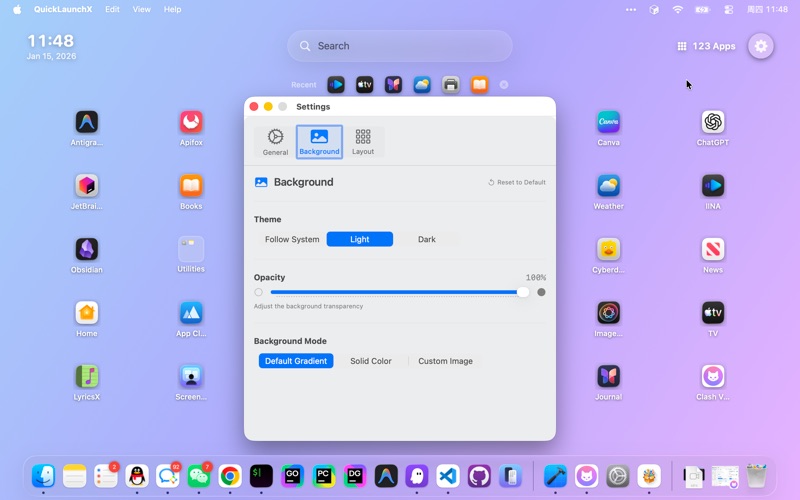The width and height of the screenshot is (800, 500).
Task: Click the Search field
Action: tap(400, 46)
